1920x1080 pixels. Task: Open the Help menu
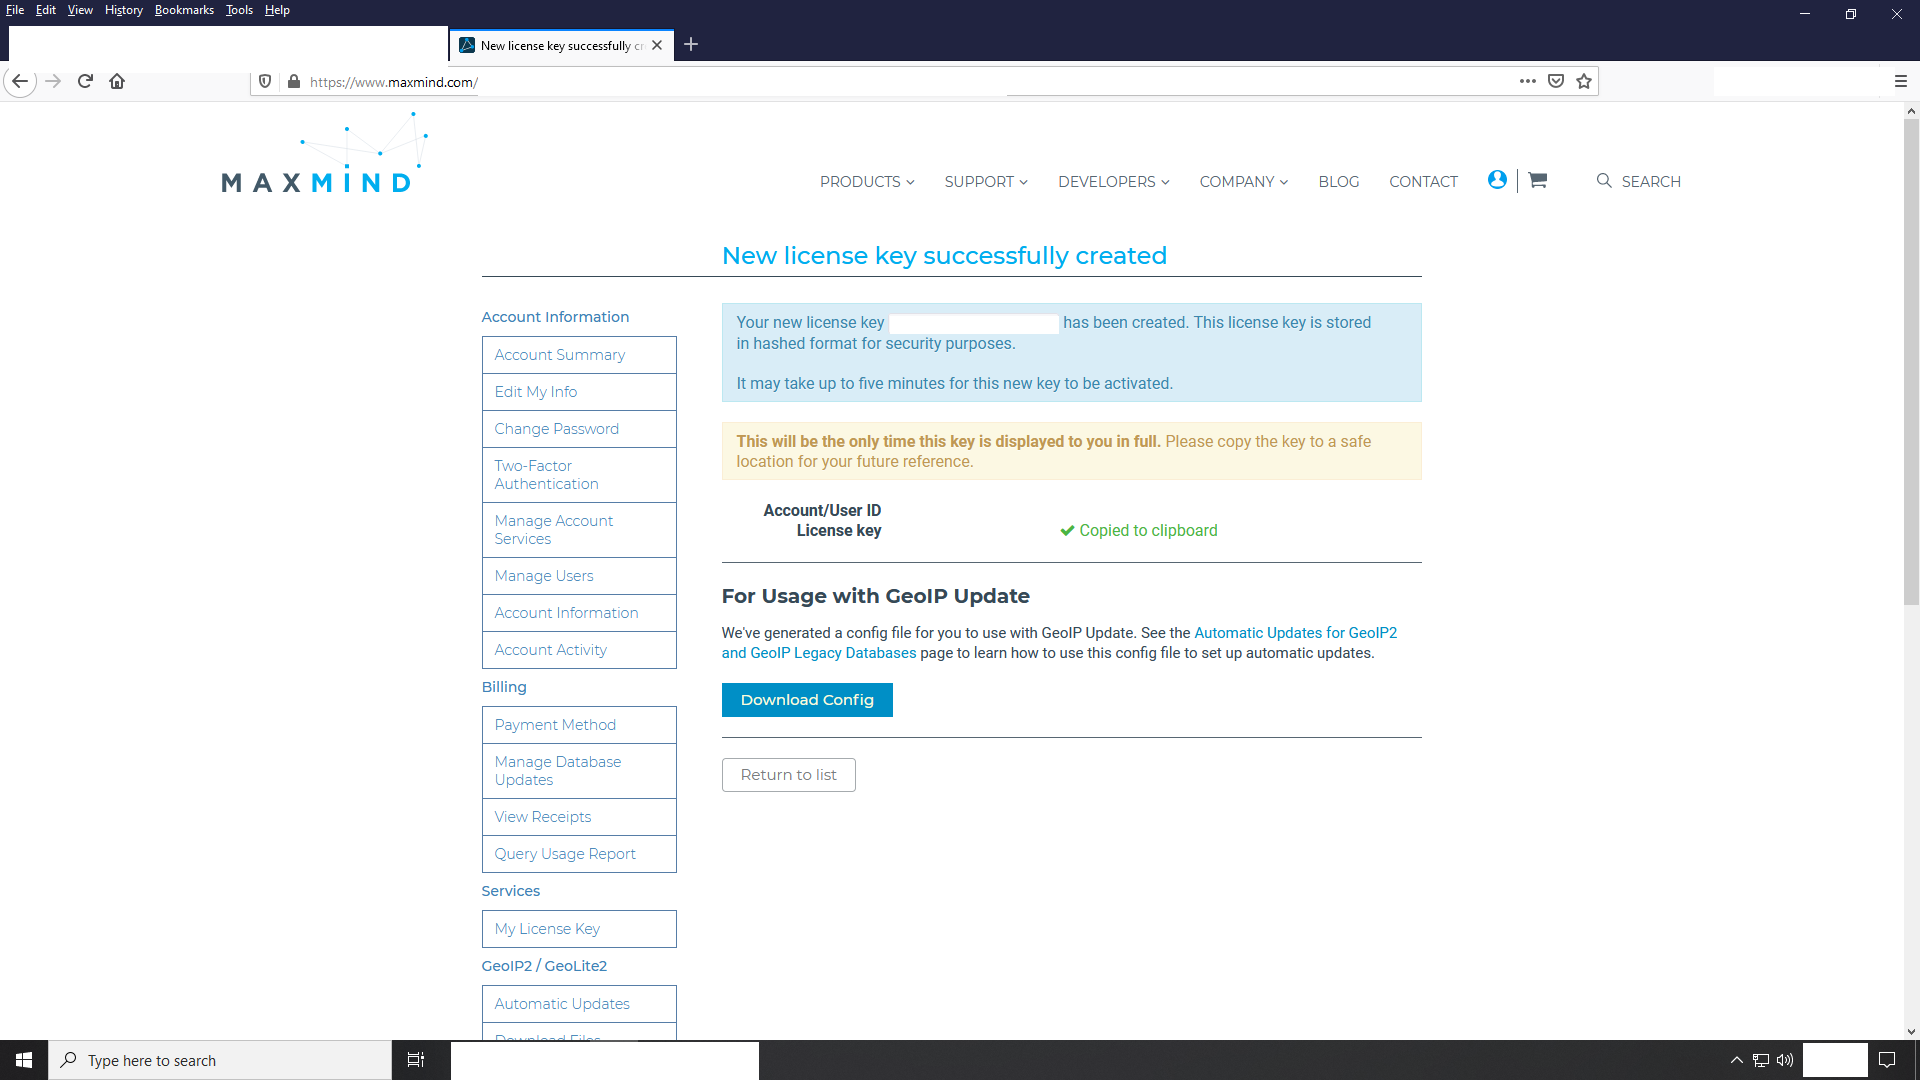coord(277,10)
